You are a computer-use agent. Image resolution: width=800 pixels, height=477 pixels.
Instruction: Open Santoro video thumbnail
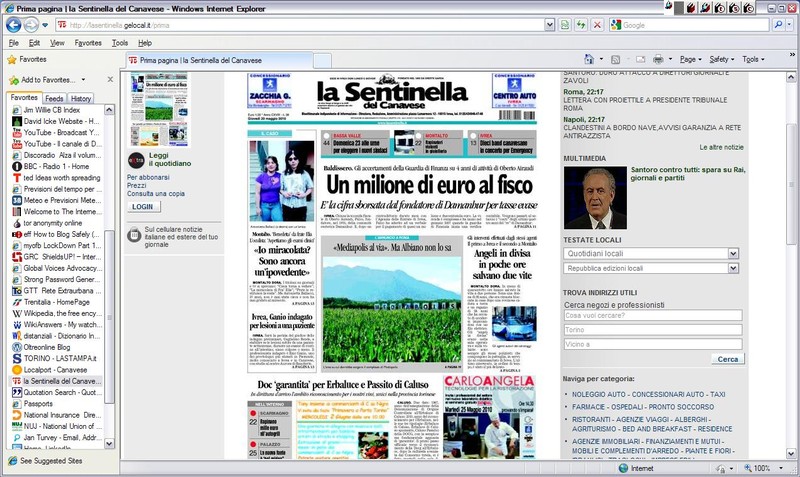[595, 197]
